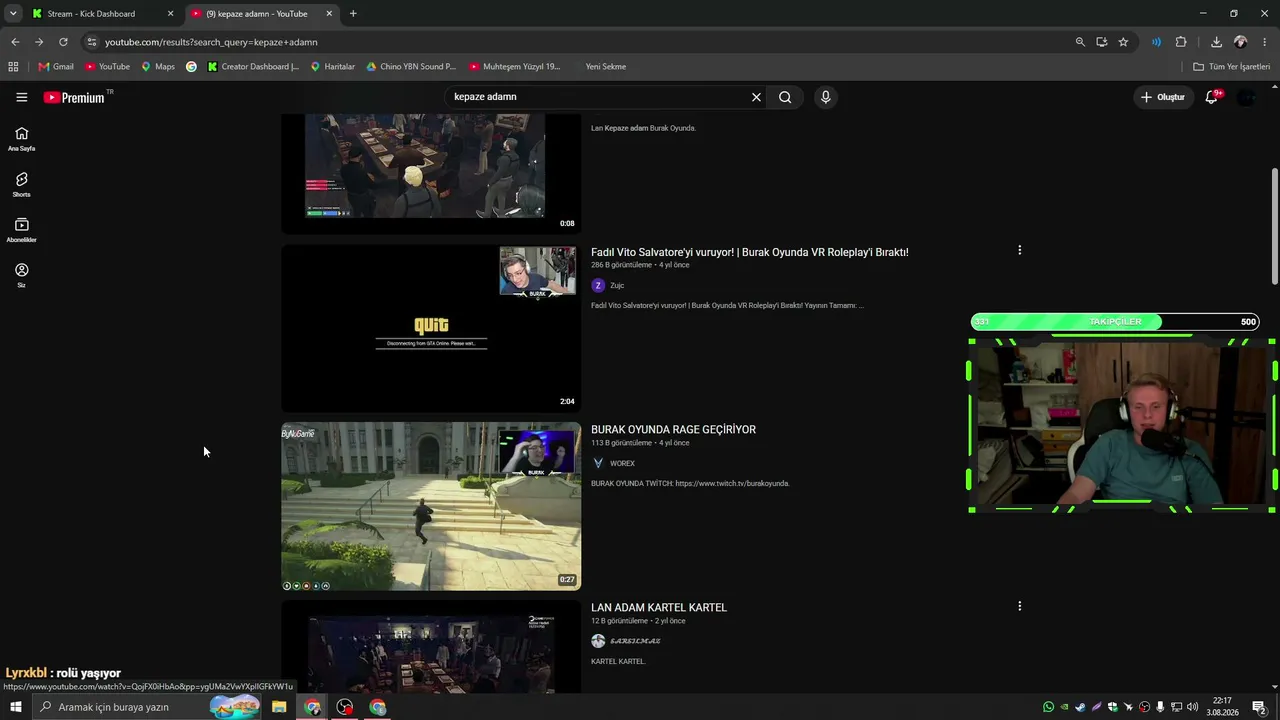1280x720 pixels.
Task: Play the BURAK OYUNDA RAGE video thumbnail
Action: pos(431,506)
